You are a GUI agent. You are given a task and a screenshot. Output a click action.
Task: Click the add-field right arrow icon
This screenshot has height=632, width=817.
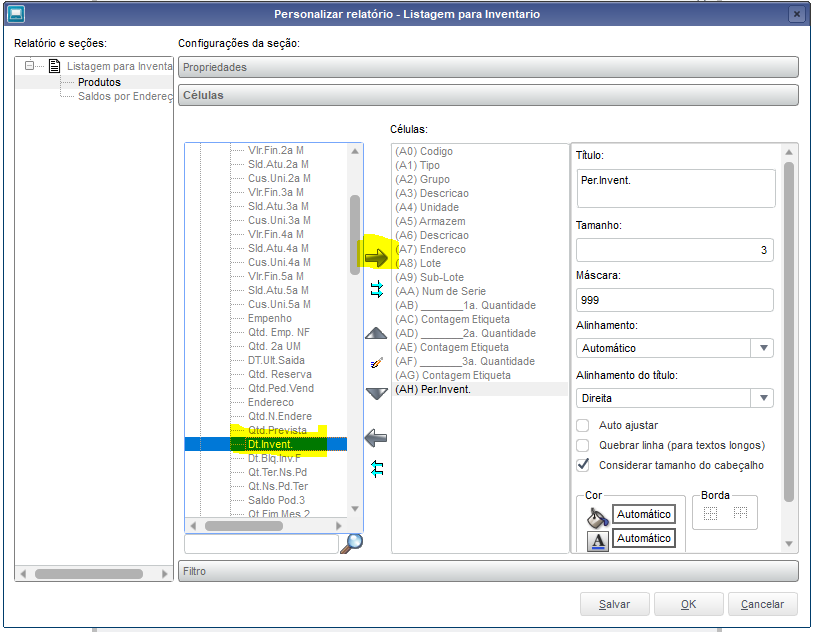coord(376,257)
